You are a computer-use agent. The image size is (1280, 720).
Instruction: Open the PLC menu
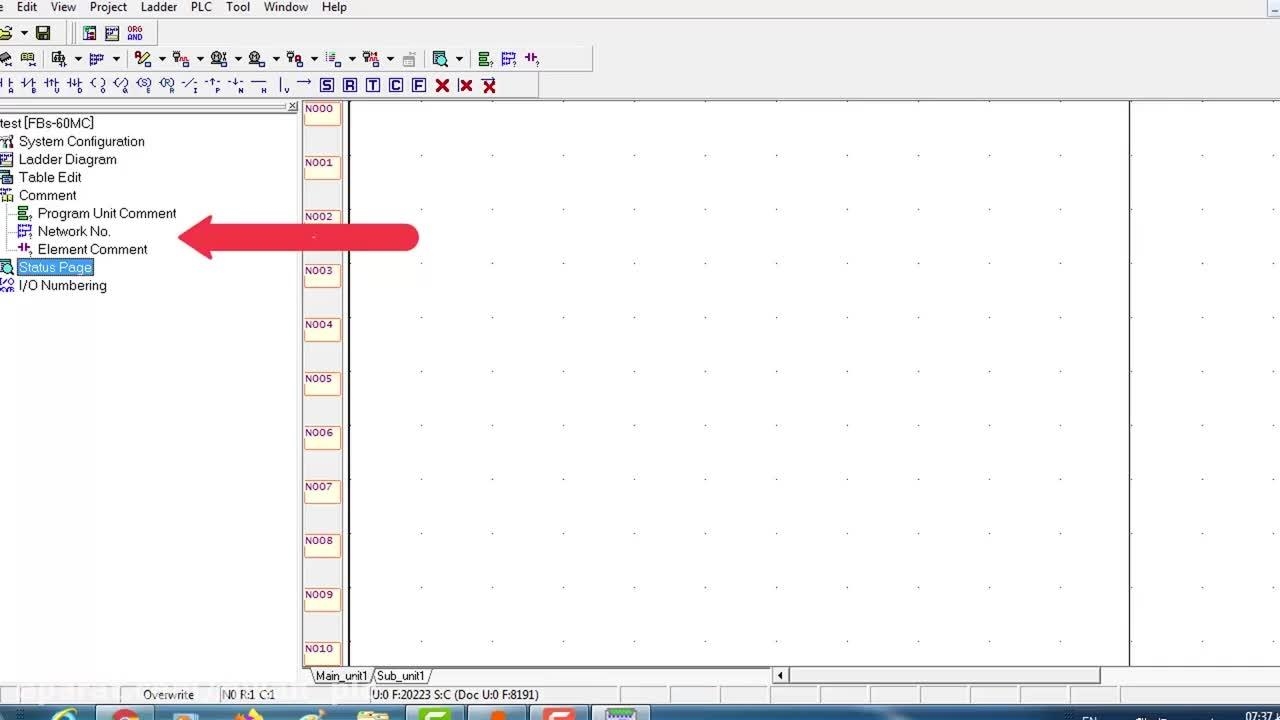pyautogui.click(x=201, y=7)
